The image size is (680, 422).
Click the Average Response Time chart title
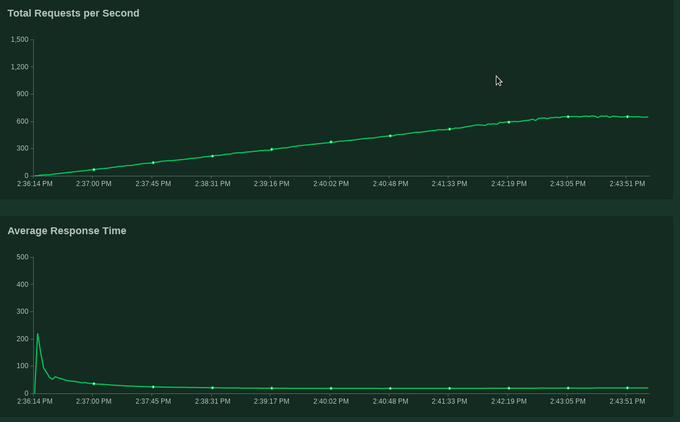67,231
